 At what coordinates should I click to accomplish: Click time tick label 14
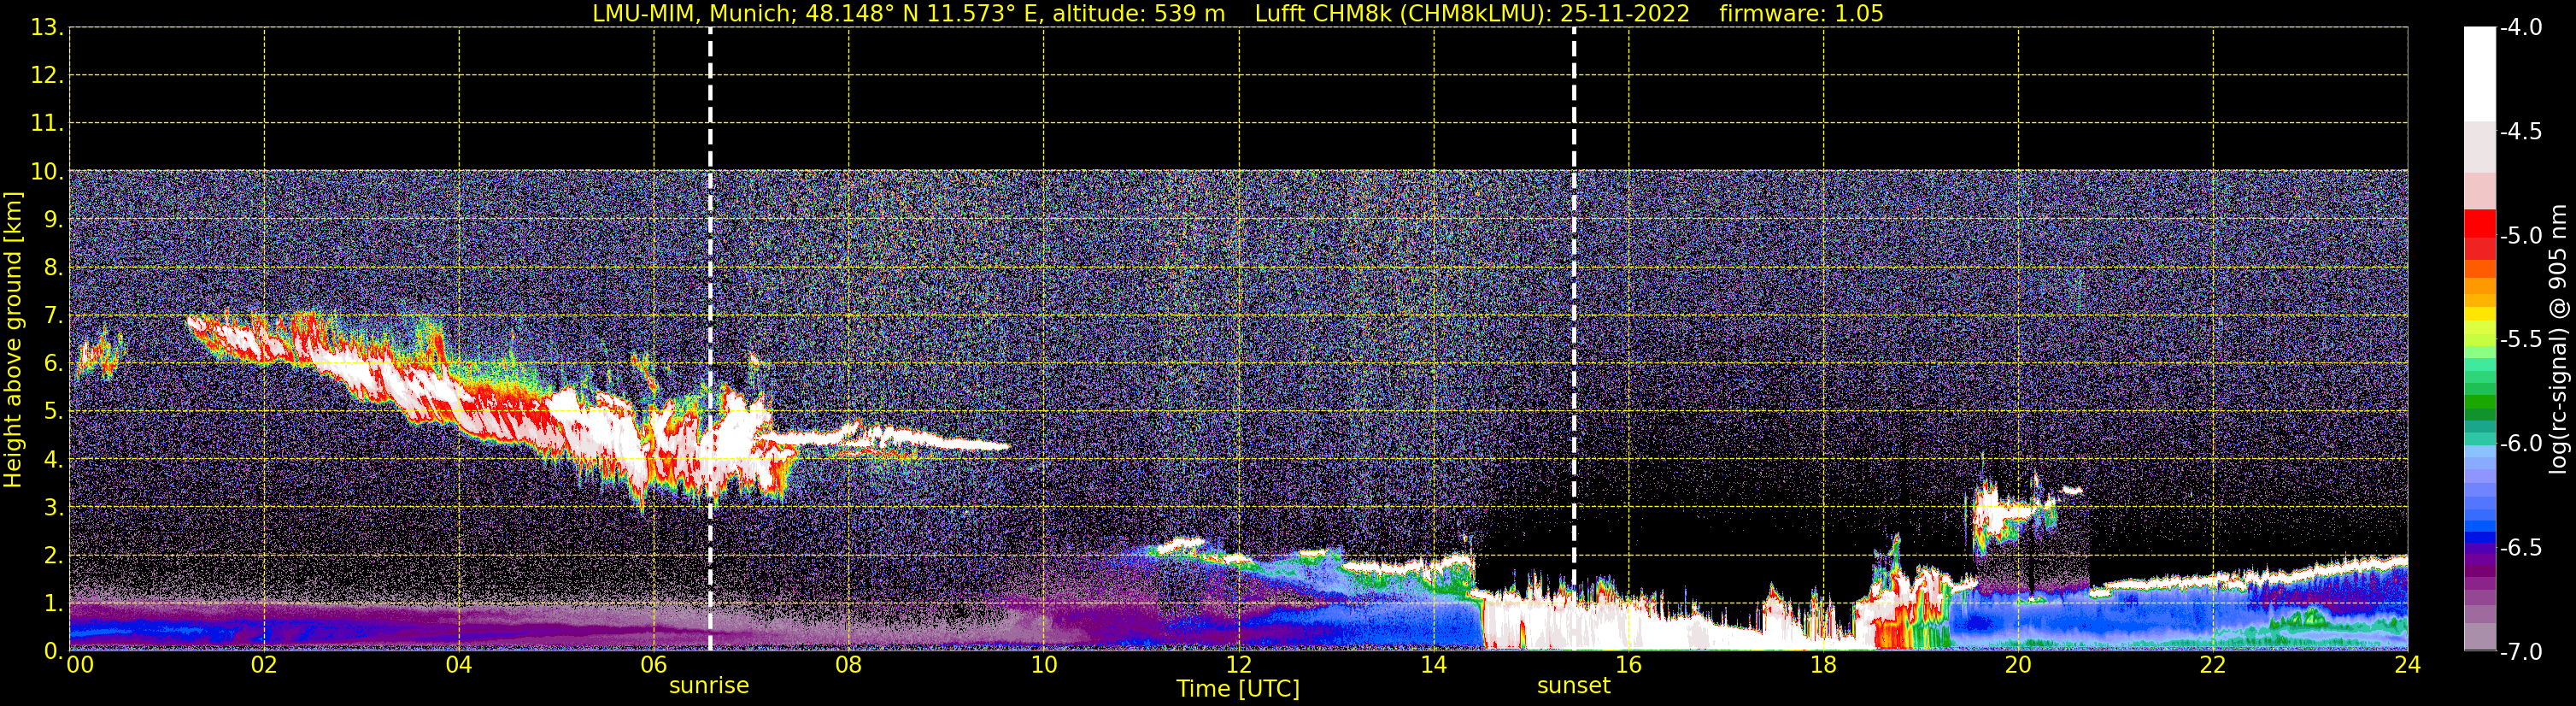coord(1434,666)
